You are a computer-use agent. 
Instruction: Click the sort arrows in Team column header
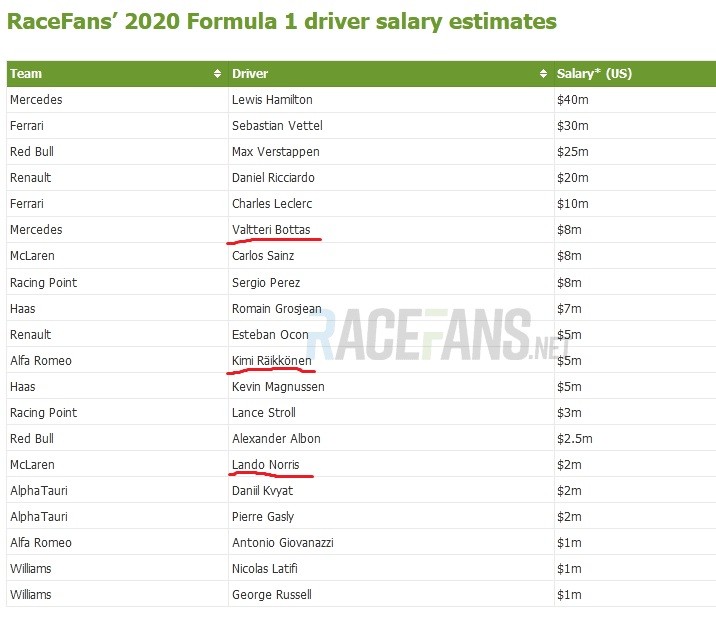tap(218, 74)
